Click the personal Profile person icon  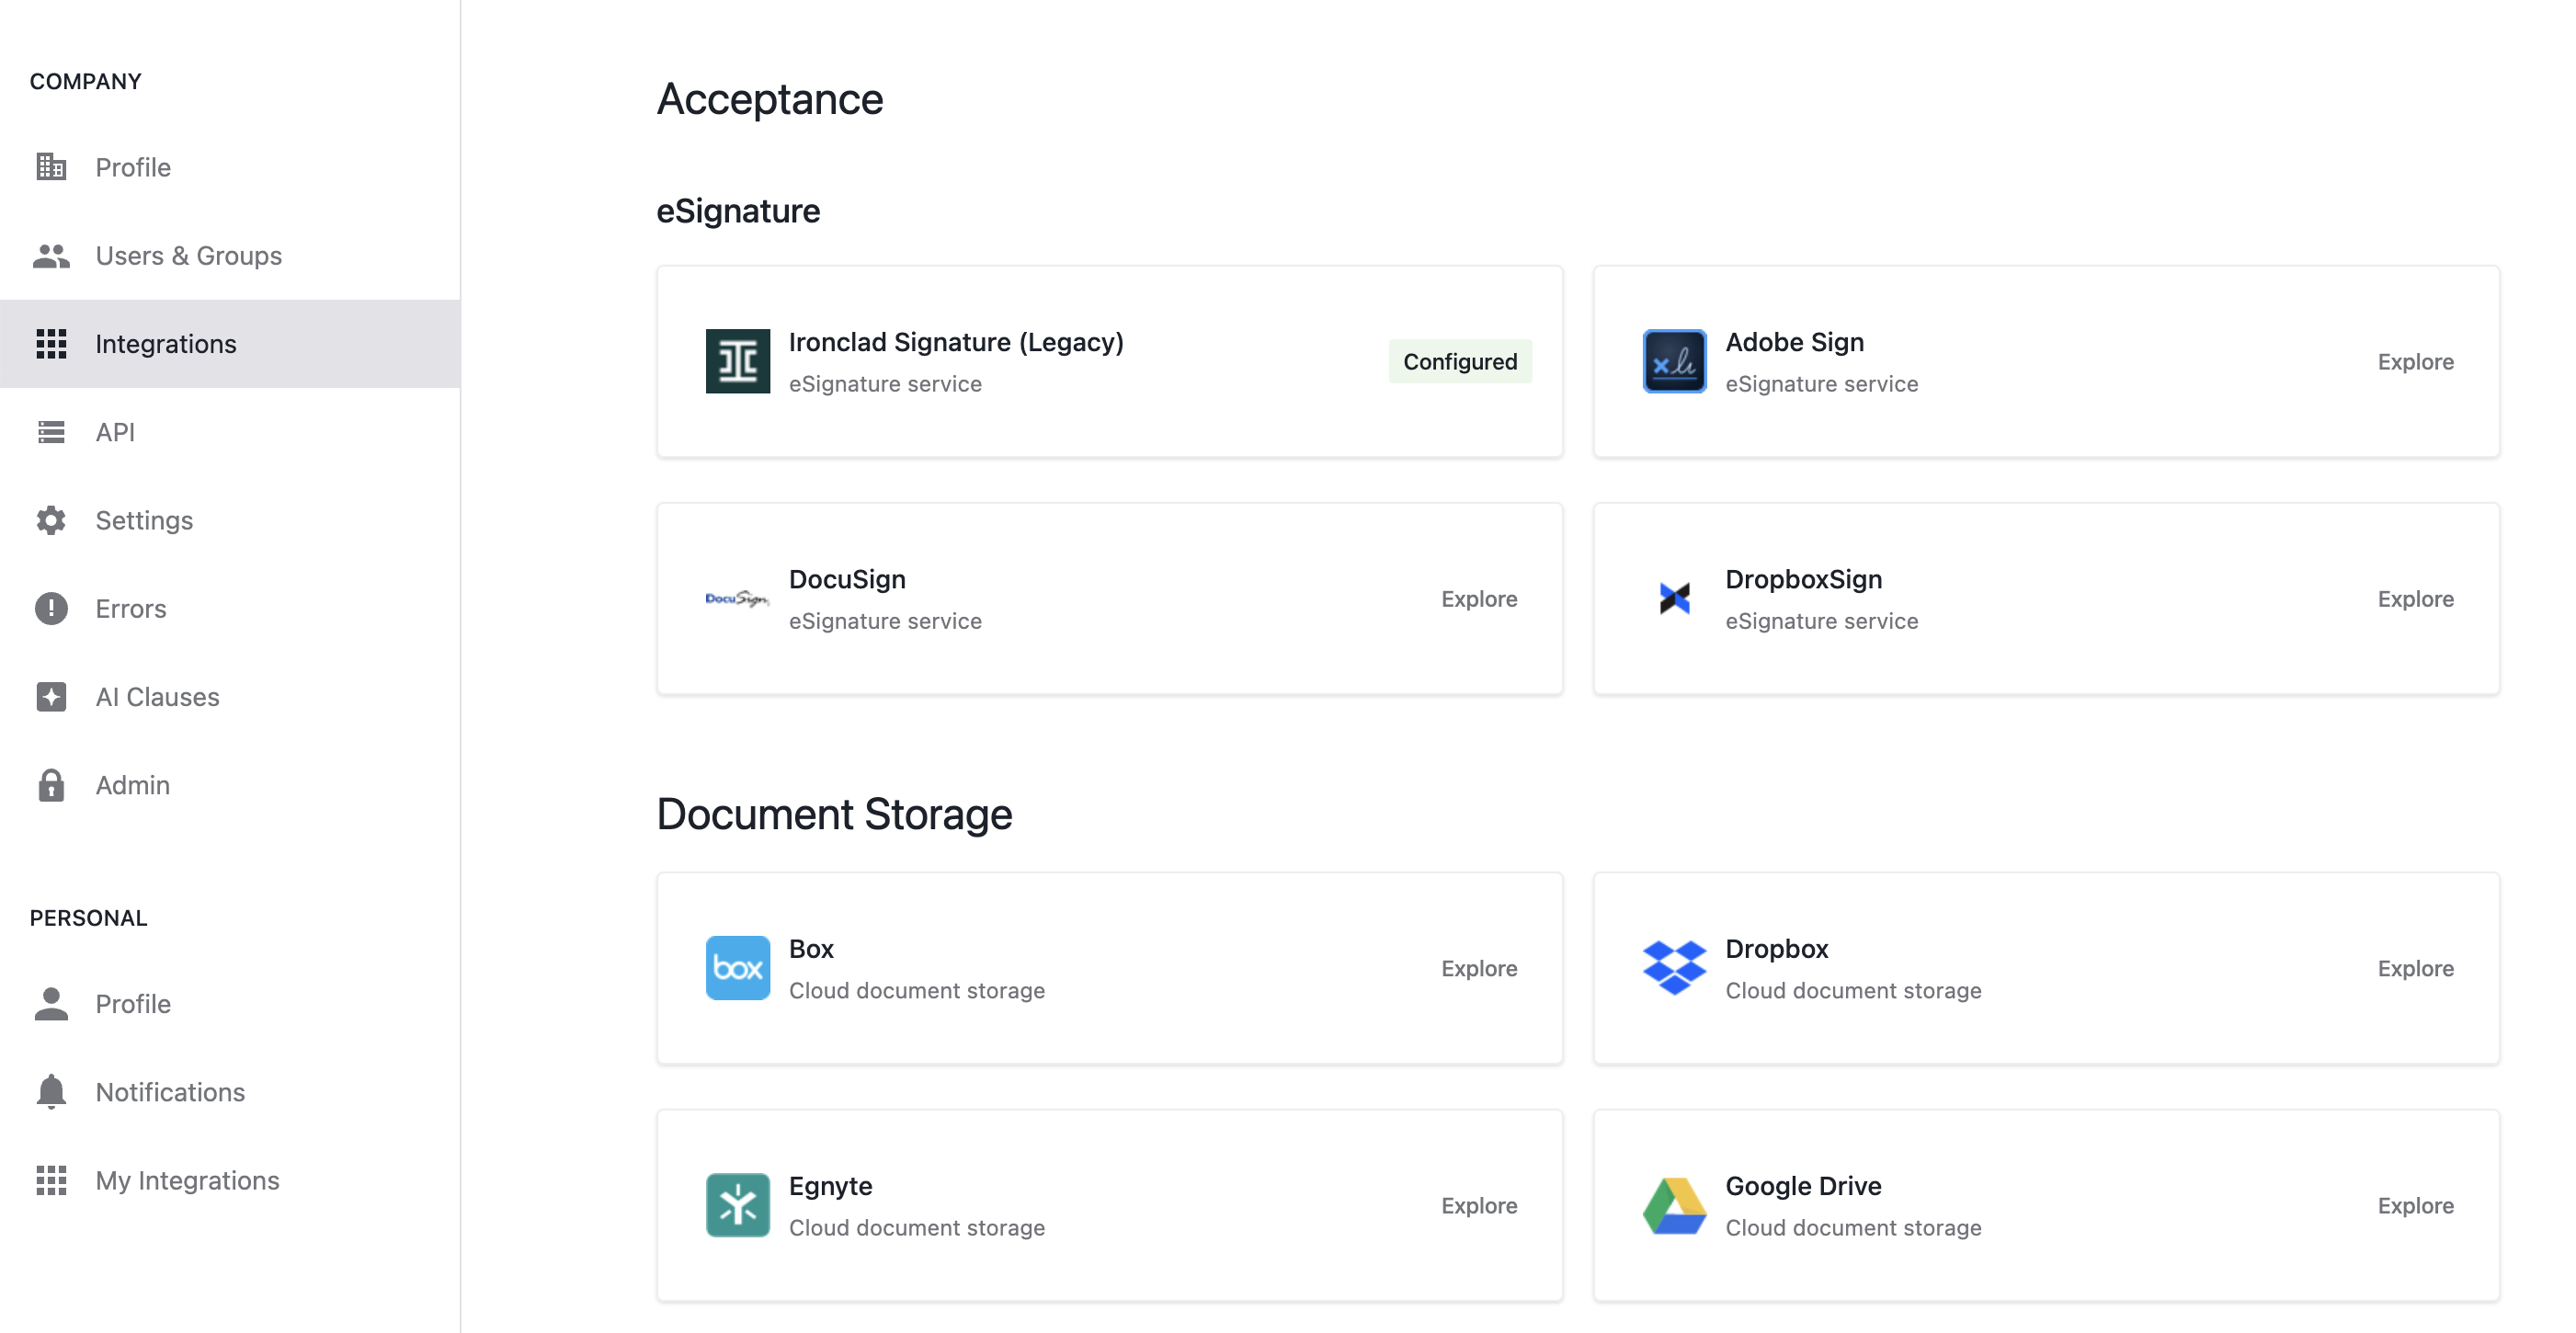tap(51, 1004)
